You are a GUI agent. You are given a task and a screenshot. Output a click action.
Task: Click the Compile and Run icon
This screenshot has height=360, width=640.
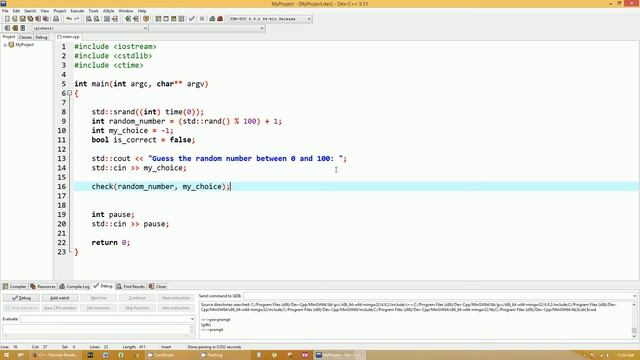point(173,19)
